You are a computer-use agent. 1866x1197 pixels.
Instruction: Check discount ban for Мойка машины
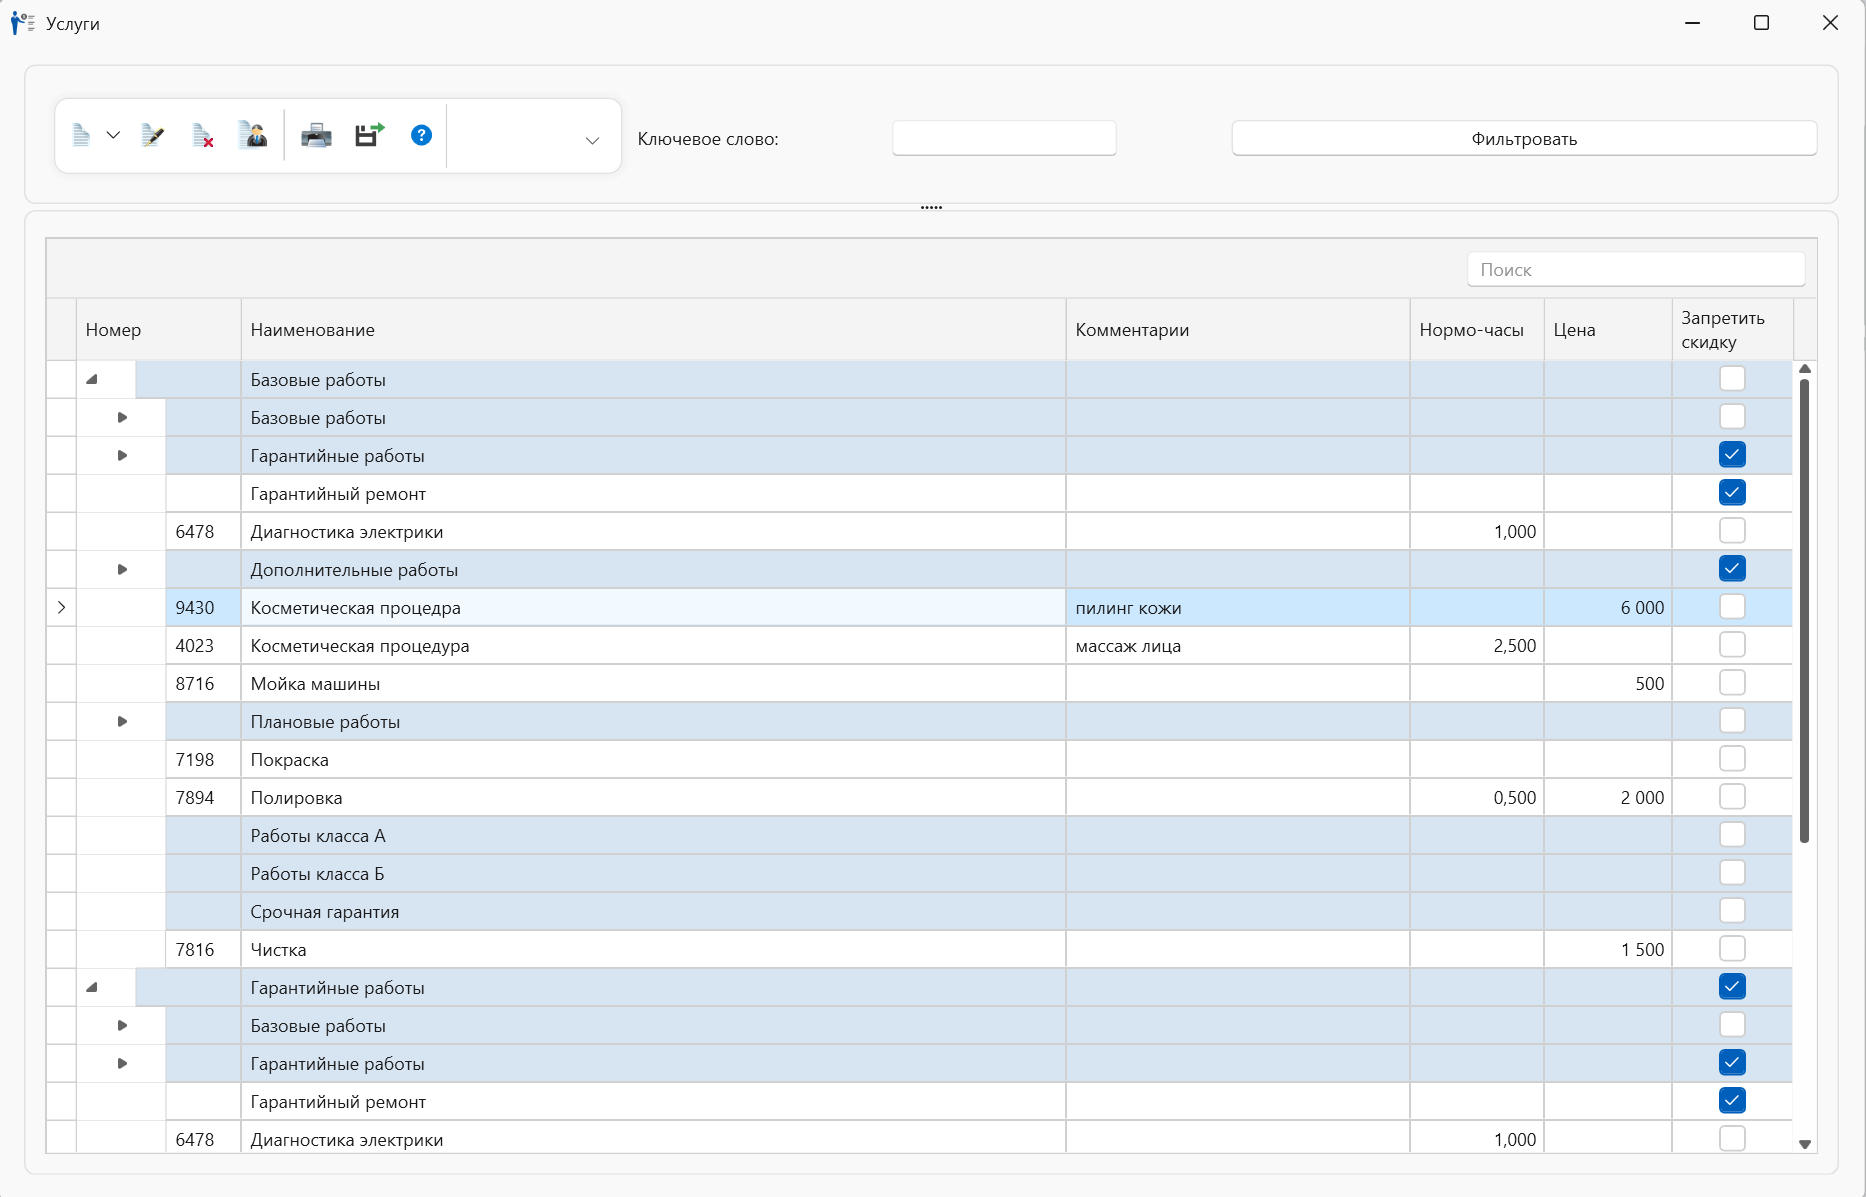click(x=1732, y=682)
